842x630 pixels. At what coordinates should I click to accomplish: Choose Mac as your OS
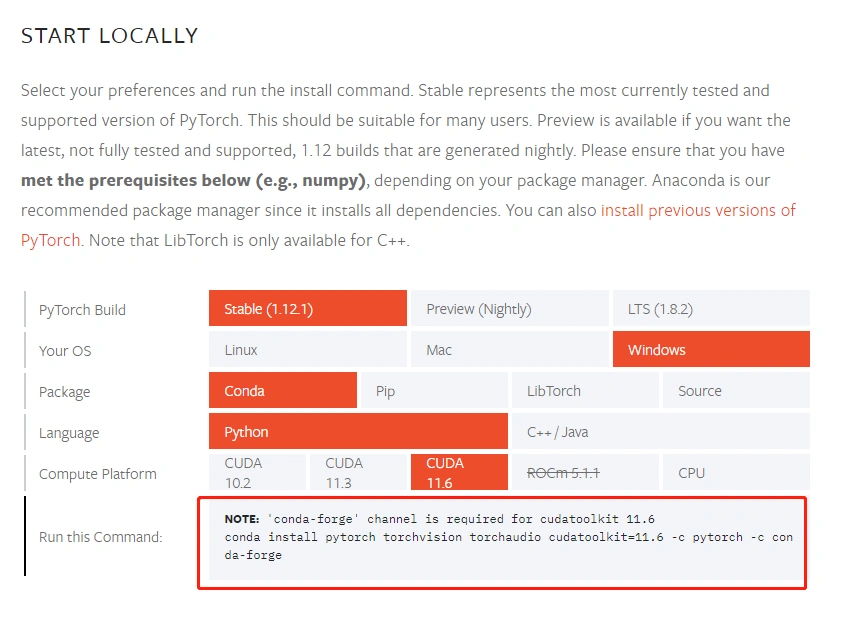click(510, 349)
